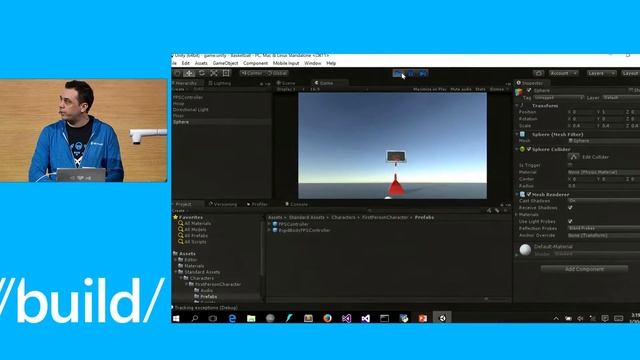Open the Windows Start menu
This screenshot has height=360, width=640.
pyautogui.click(x=176, y=318)
